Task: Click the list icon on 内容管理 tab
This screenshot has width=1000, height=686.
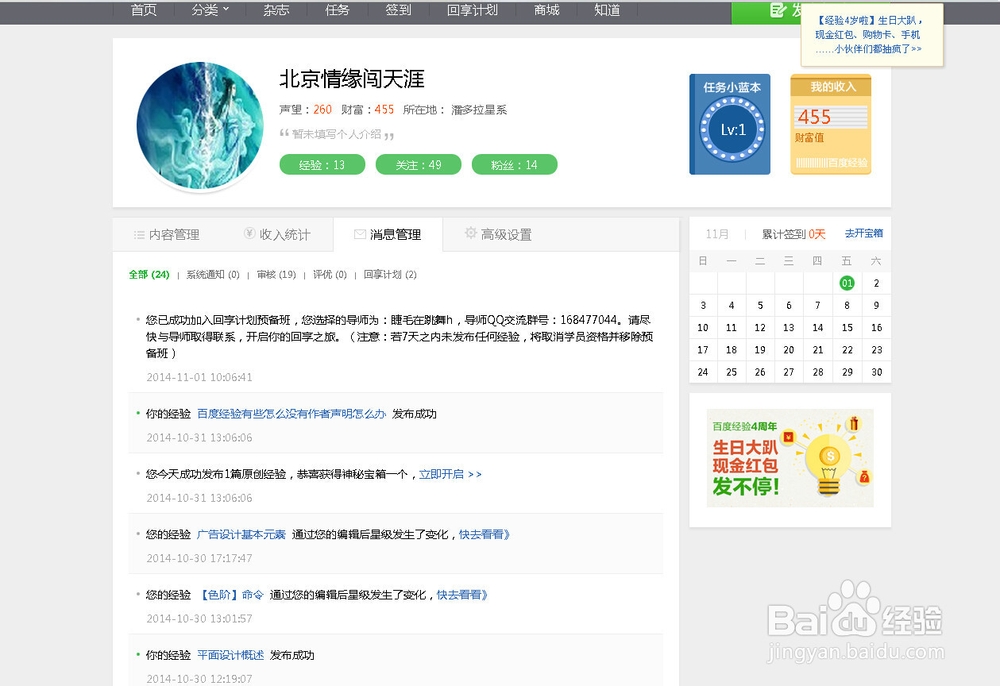Action: coord(137,234)
